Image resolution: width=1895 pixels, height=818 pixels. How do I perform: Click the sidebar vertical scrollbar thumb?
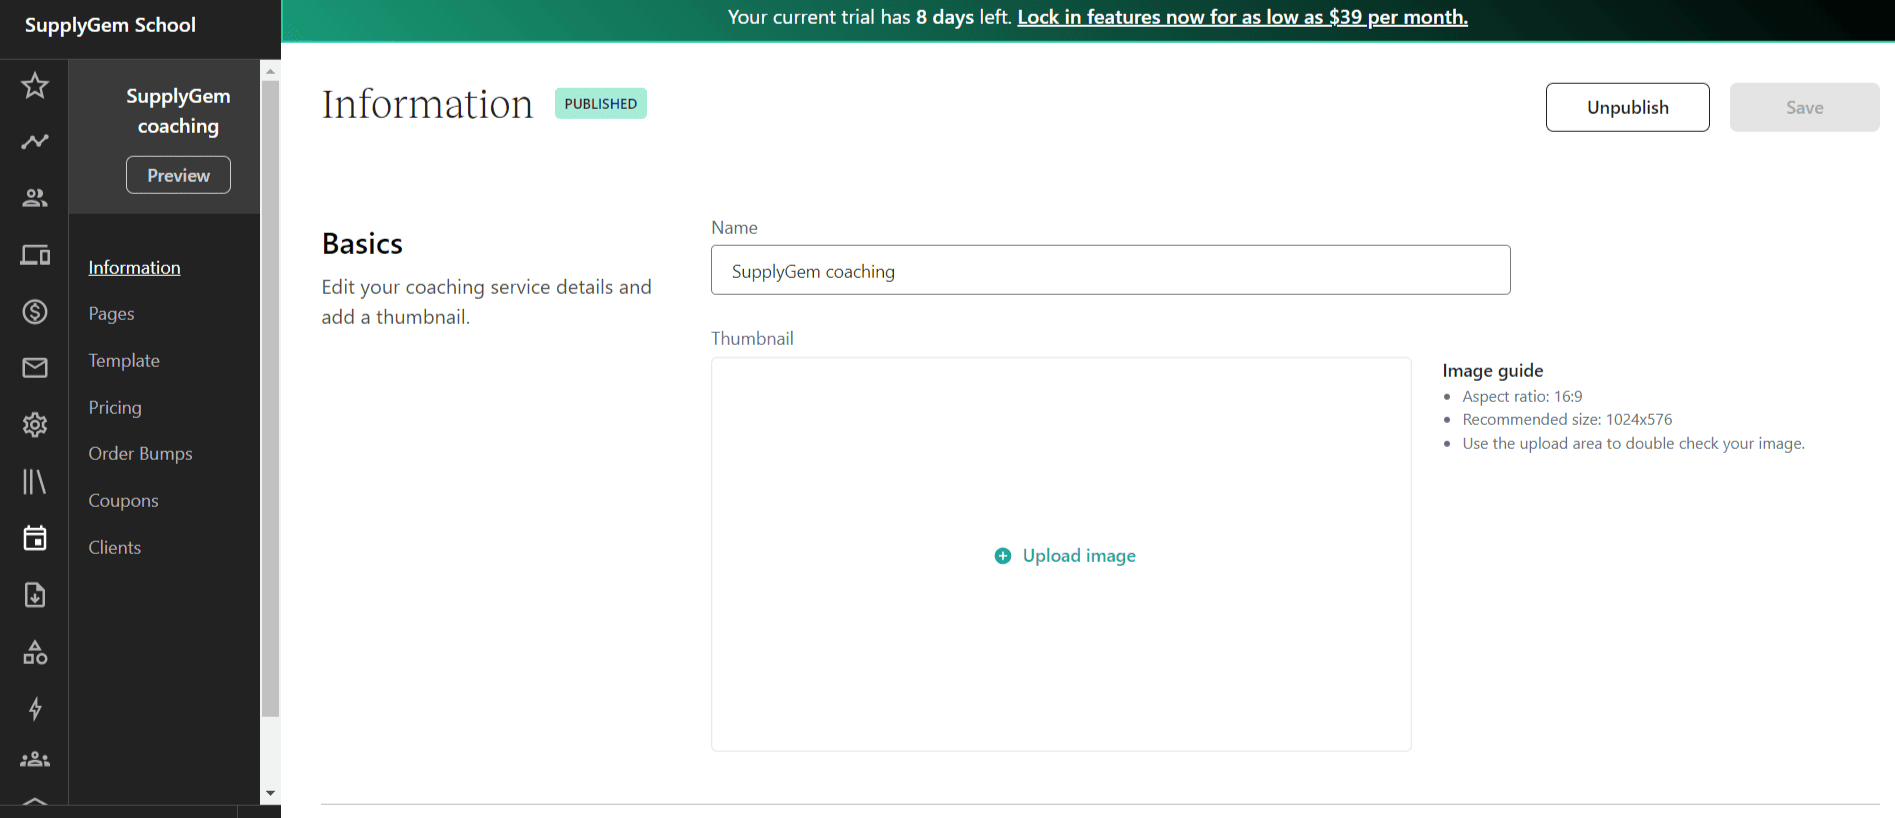point(270,398)
